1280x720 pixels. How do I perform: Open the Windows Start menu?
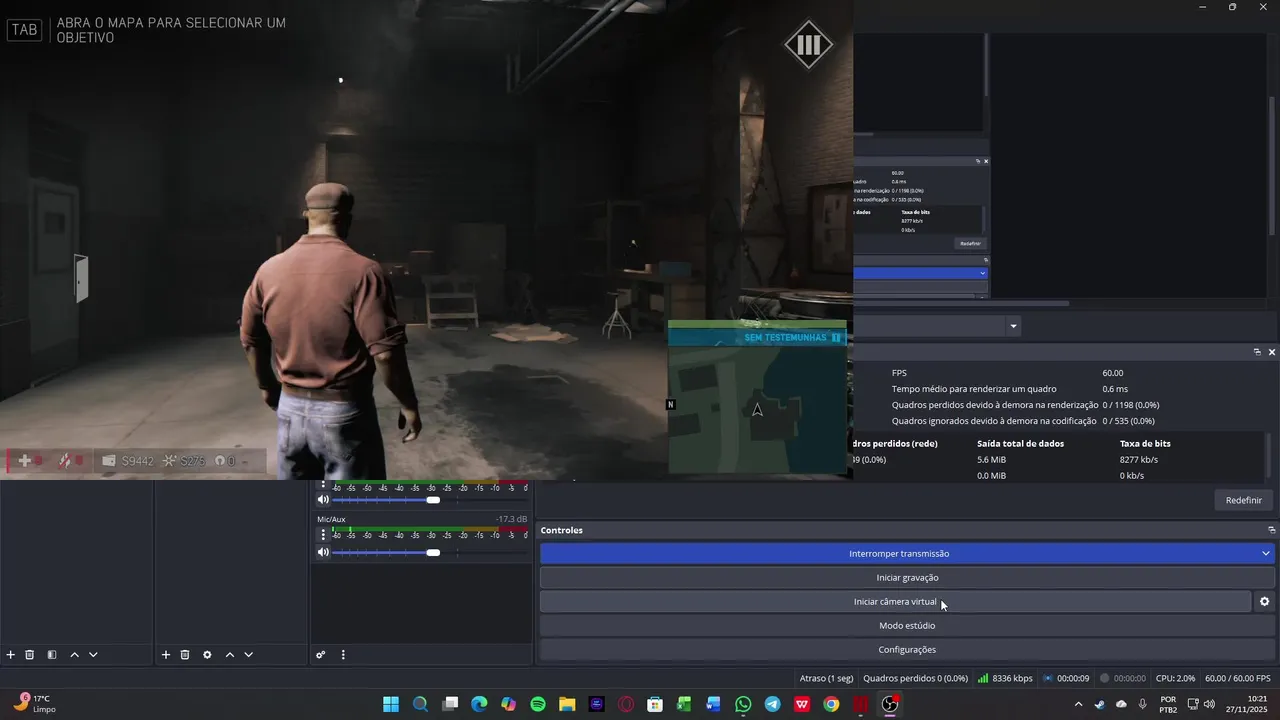pyautogui.click(x=391, y=704)
